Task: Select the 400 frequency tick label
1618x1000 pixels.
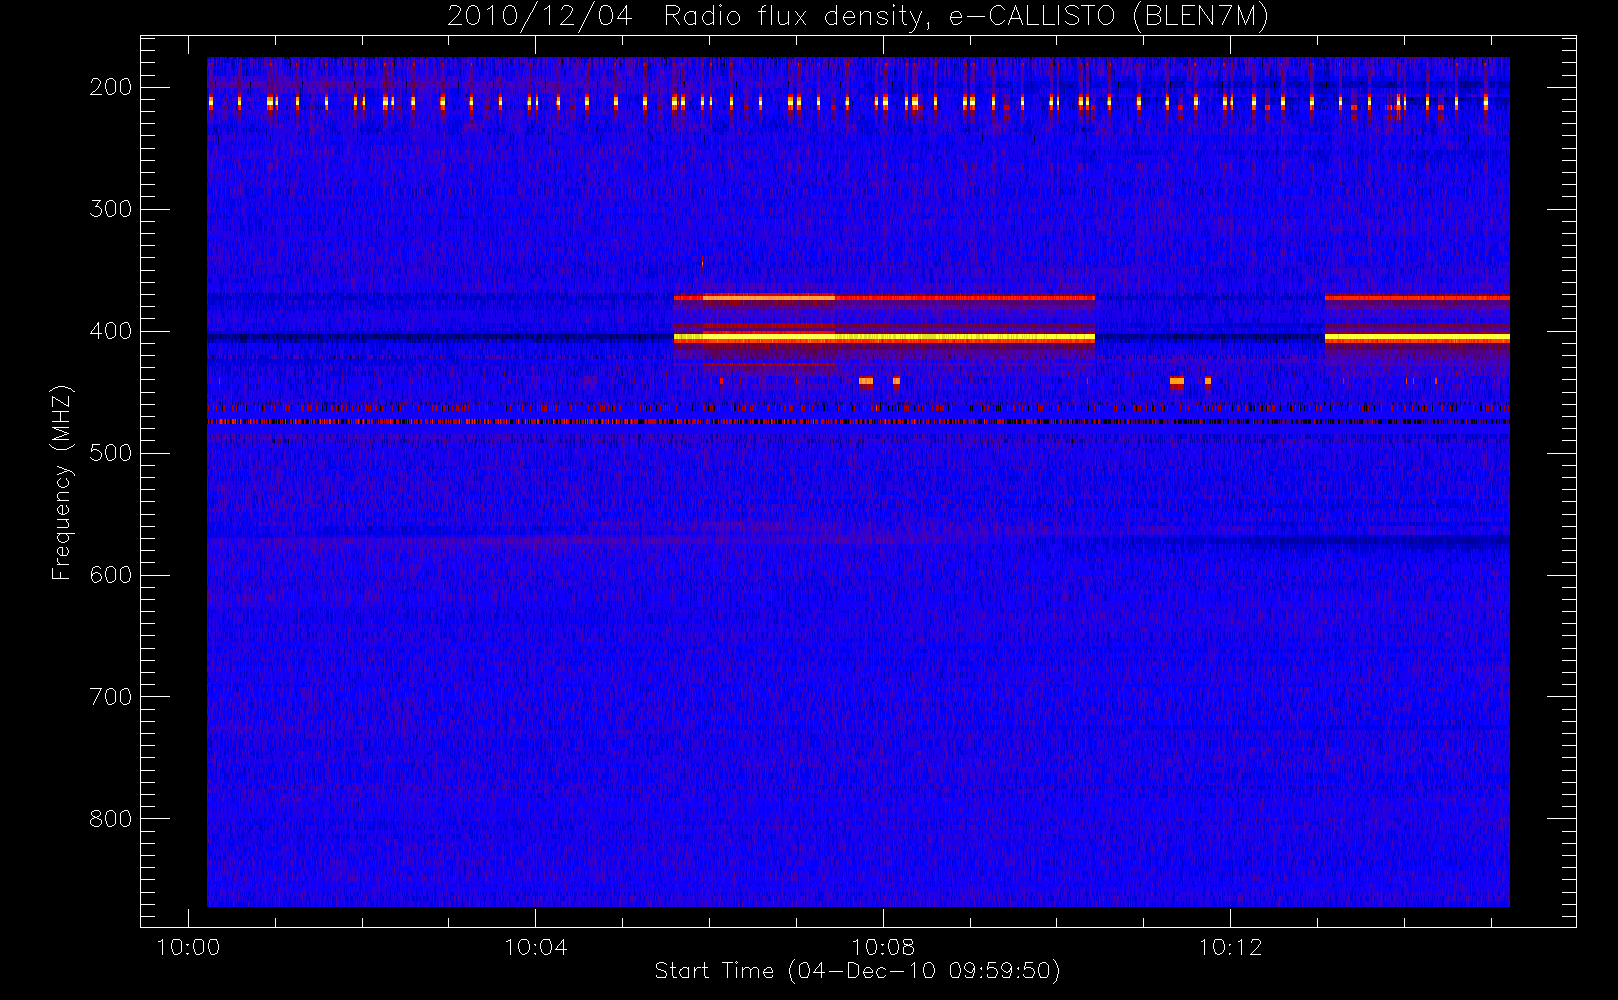Action: (x=111, y=331)
